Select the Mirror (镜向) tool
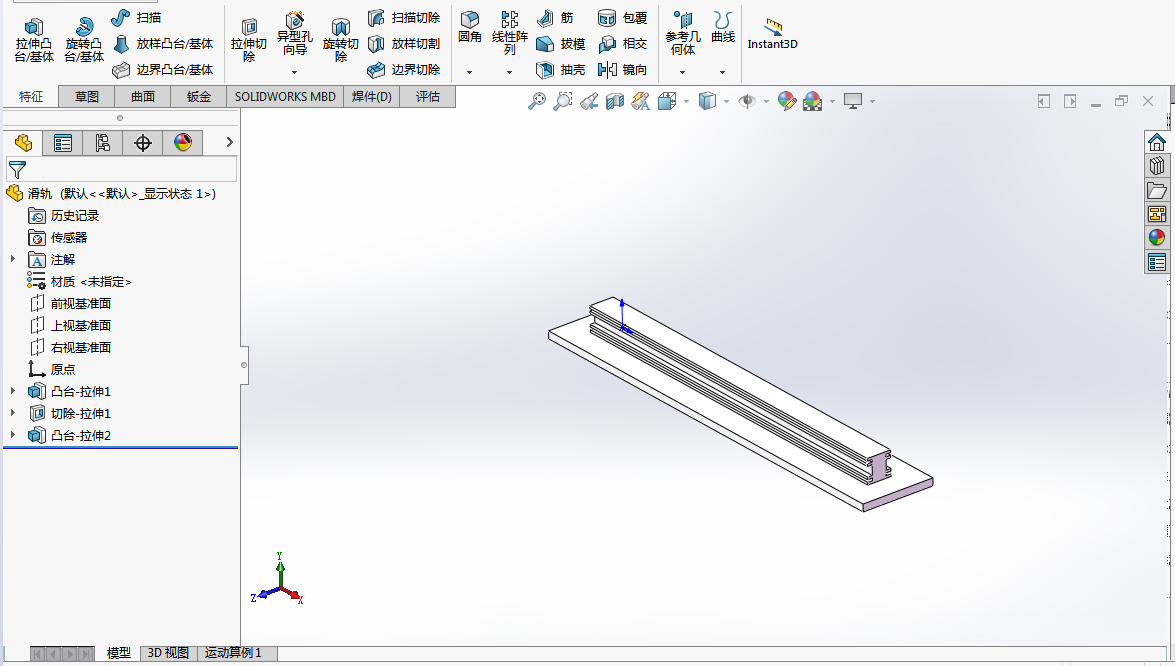The height and width of the screenshot is (666, 1175). [x=623, y=70]
